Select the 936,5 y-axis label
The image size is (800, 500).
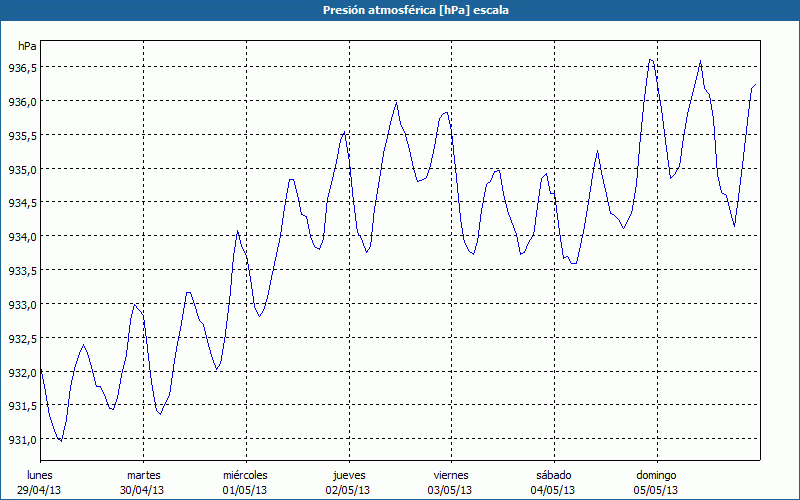point(22,68)
